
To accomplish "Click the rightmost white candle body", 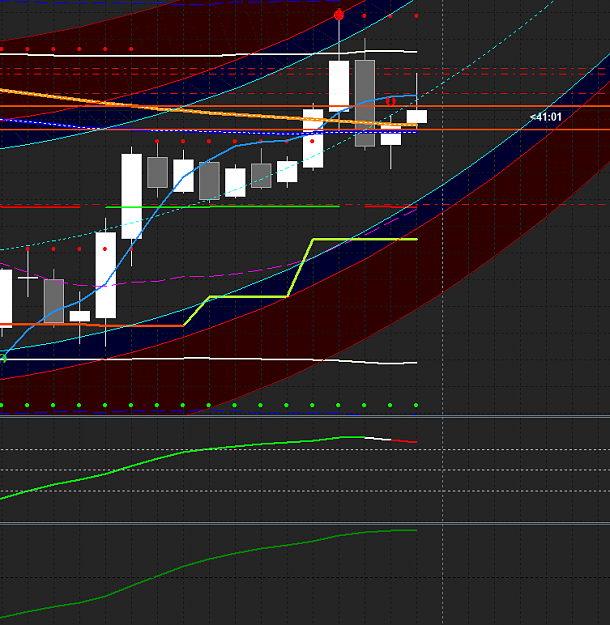I will 417,116.
